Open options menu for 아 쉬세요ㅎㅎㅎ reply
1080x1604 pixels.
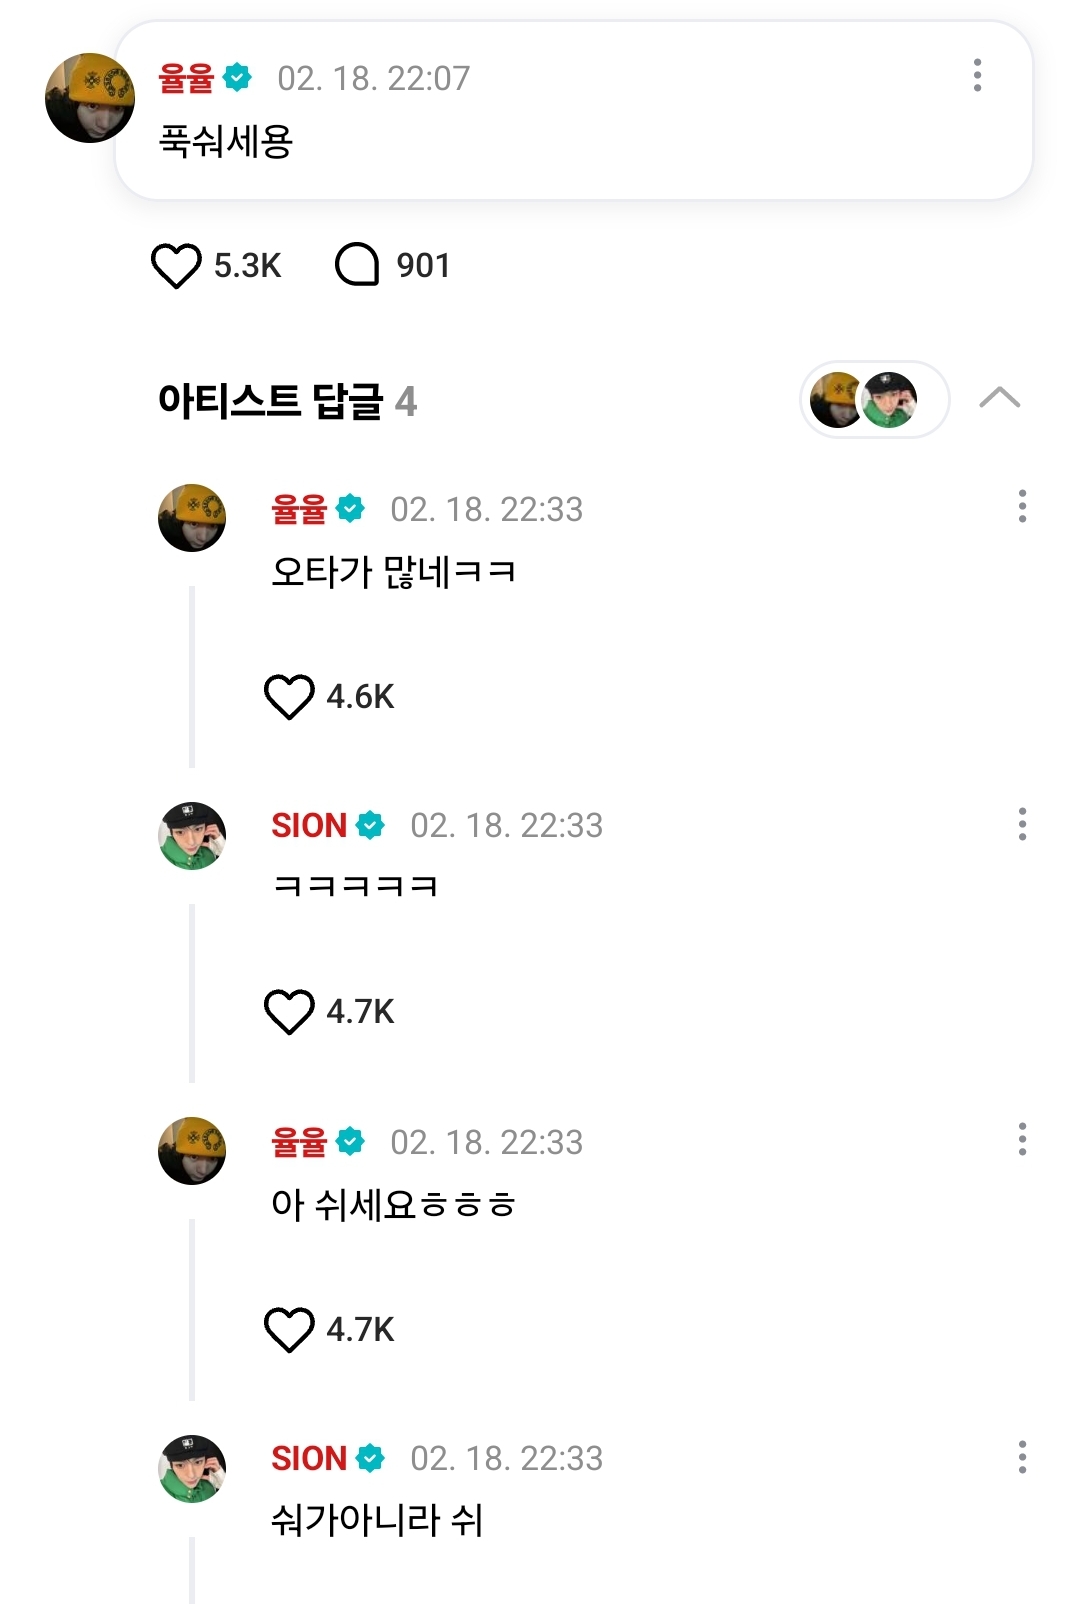pyautogui.click(x=1021, y=1140)
